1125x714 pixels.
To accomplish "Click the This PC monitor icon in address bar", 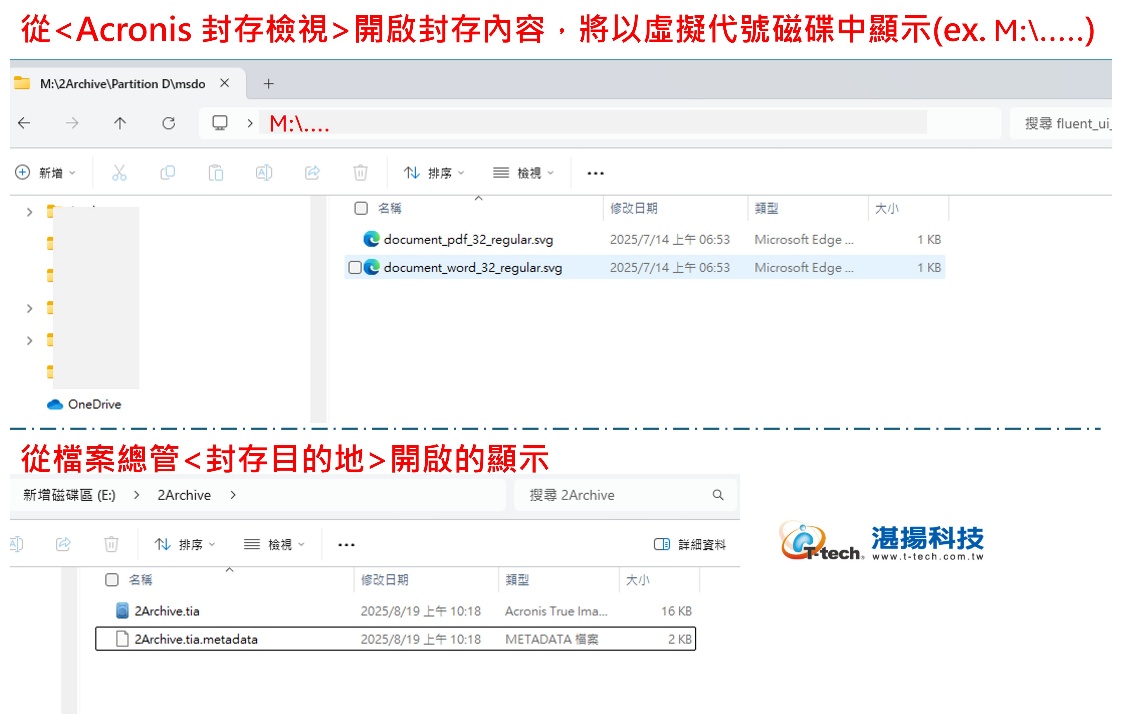I will click(220, 123).
